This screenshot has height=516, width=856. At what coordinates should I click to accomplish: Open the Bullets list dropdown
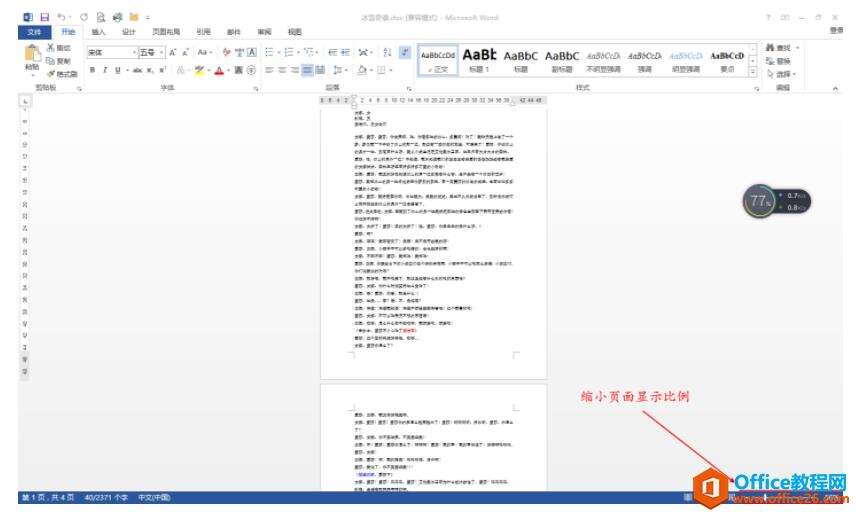[278, 52]
